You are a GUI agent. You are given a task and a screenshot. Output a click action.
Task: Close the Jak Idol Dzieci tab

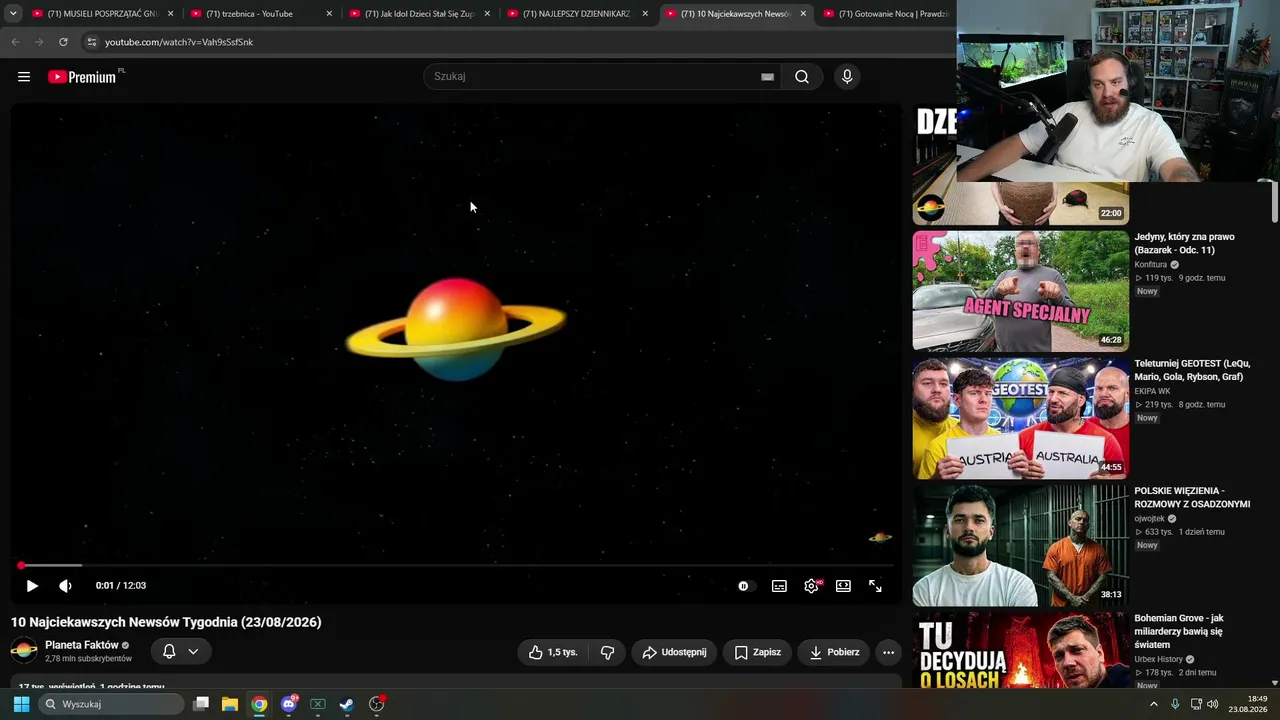click(487, 14)
